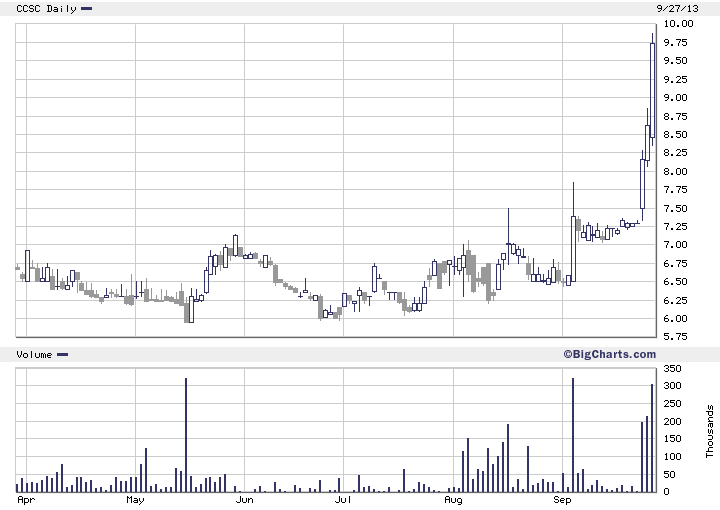
Task: Click the 200 volume axis label
Action: click(x=673, y=421)
